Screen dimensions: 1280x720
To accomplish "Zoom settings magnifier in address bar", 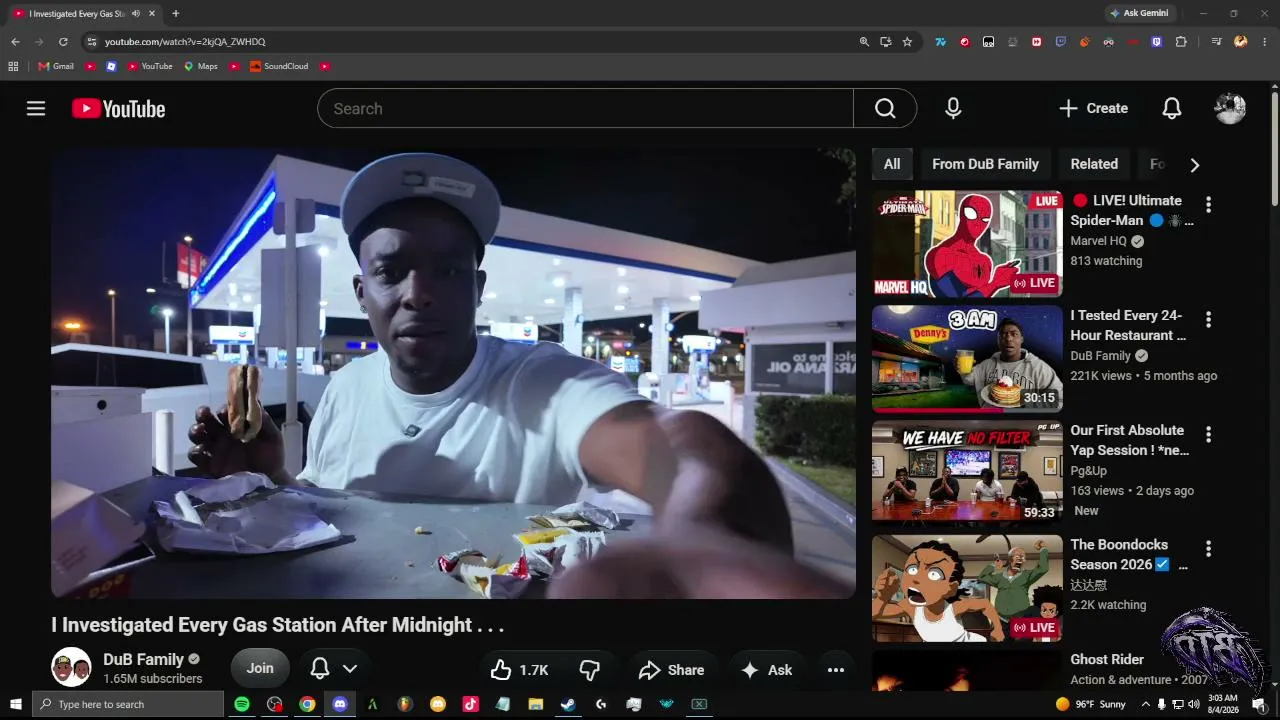I will pos(864,42).
